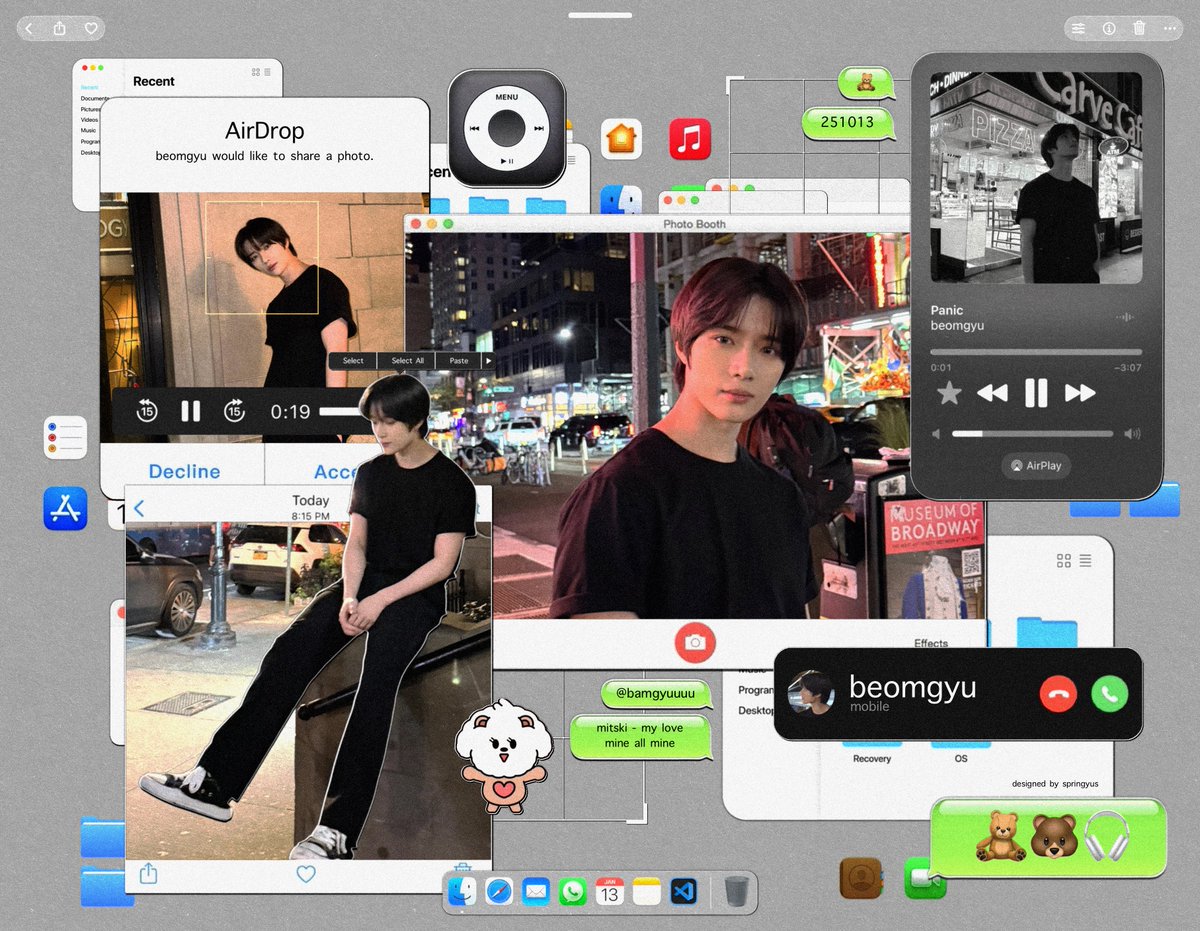The height and width of the screenshot is (931, 1200).
Task: Open the Home app icon
Action: (622, 139)
